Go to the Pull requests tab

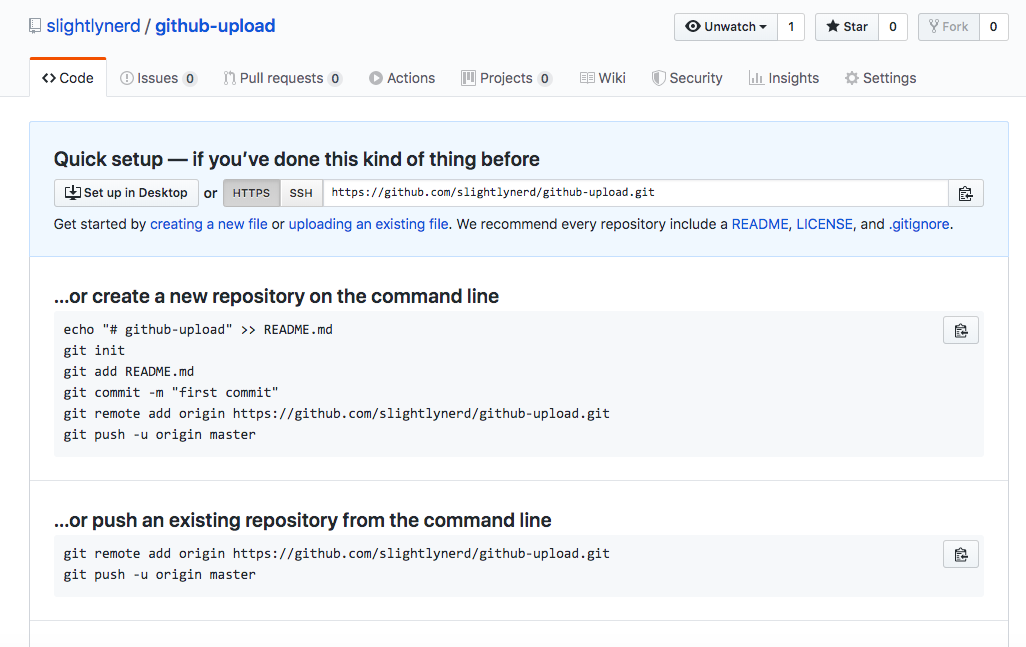point(282,78)
